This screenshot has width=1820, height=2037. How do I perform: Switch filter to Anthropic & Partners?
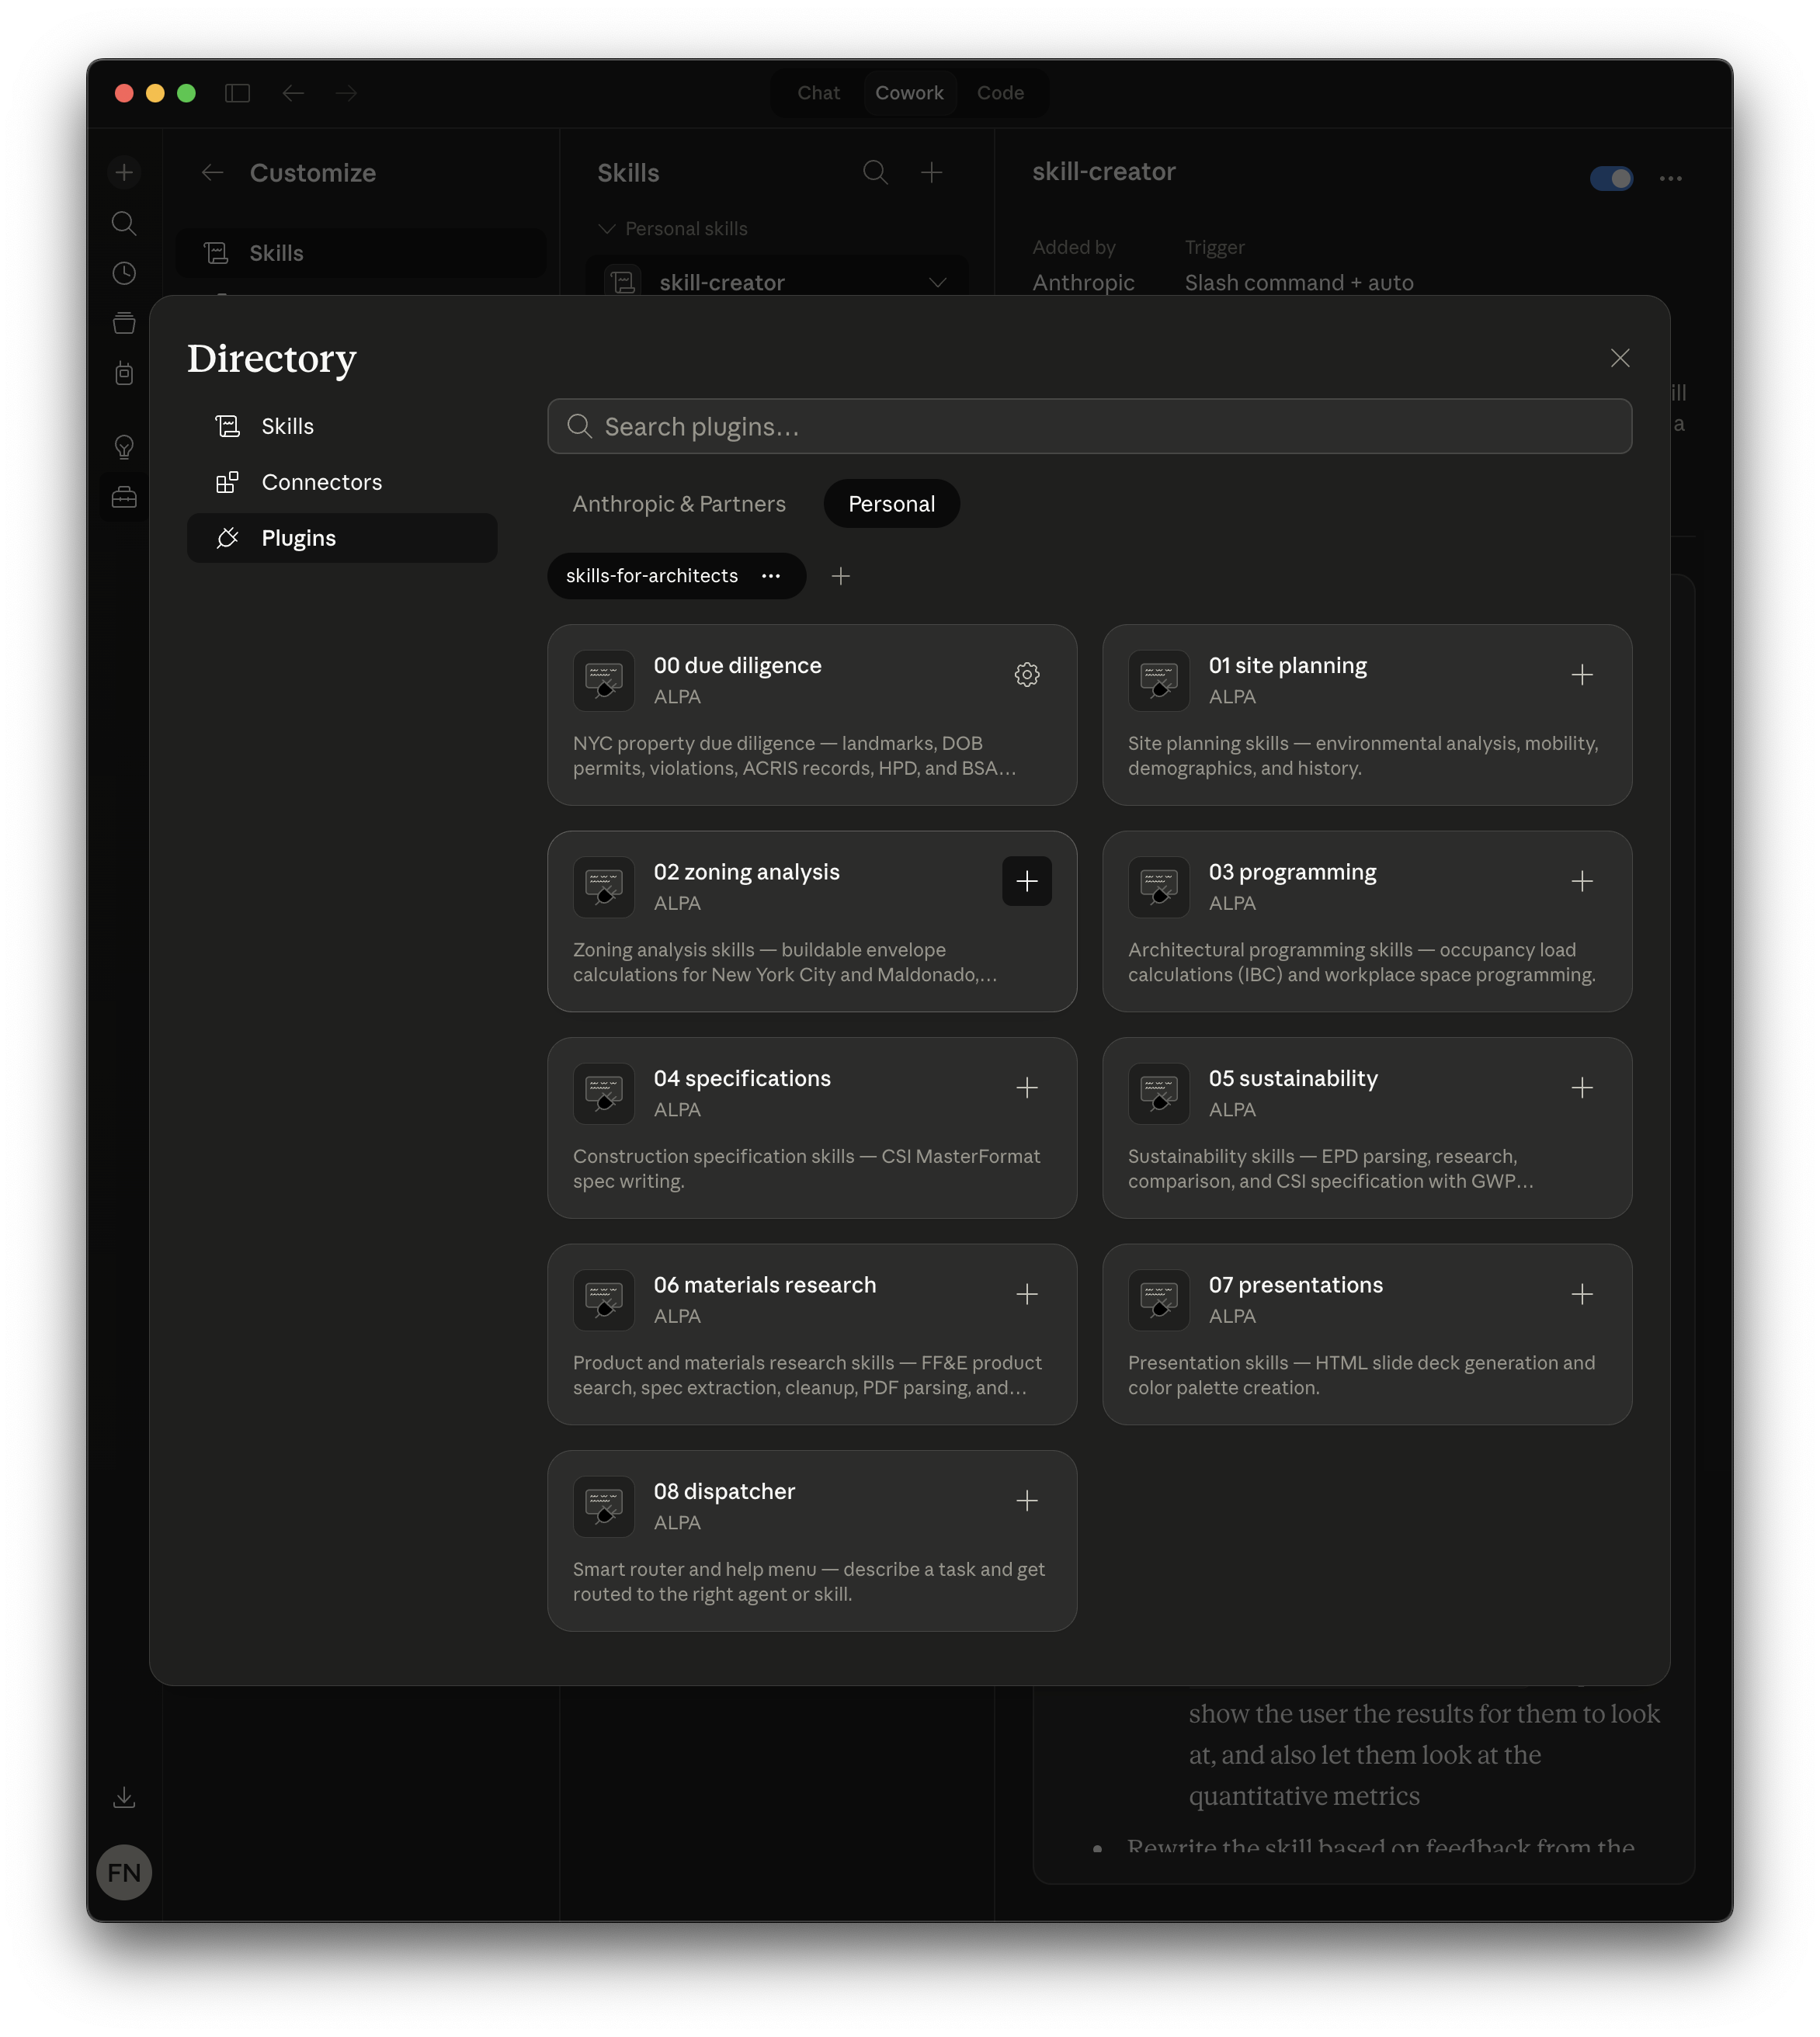click(678, 503)
